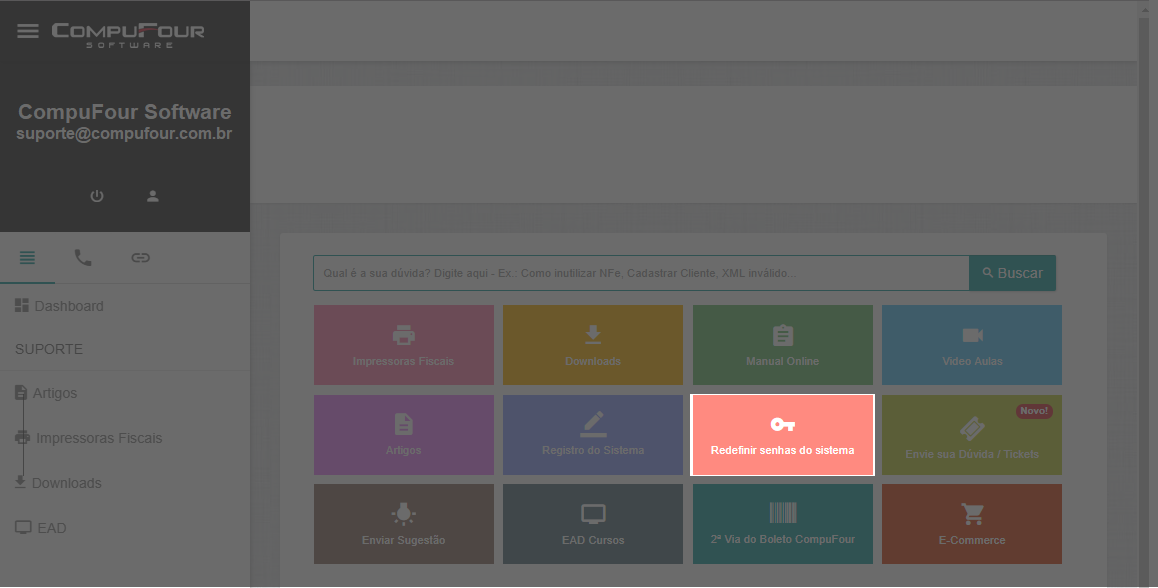Open the user profile icon
This screenshot has height=588, width=1158.
coord(153,196)
